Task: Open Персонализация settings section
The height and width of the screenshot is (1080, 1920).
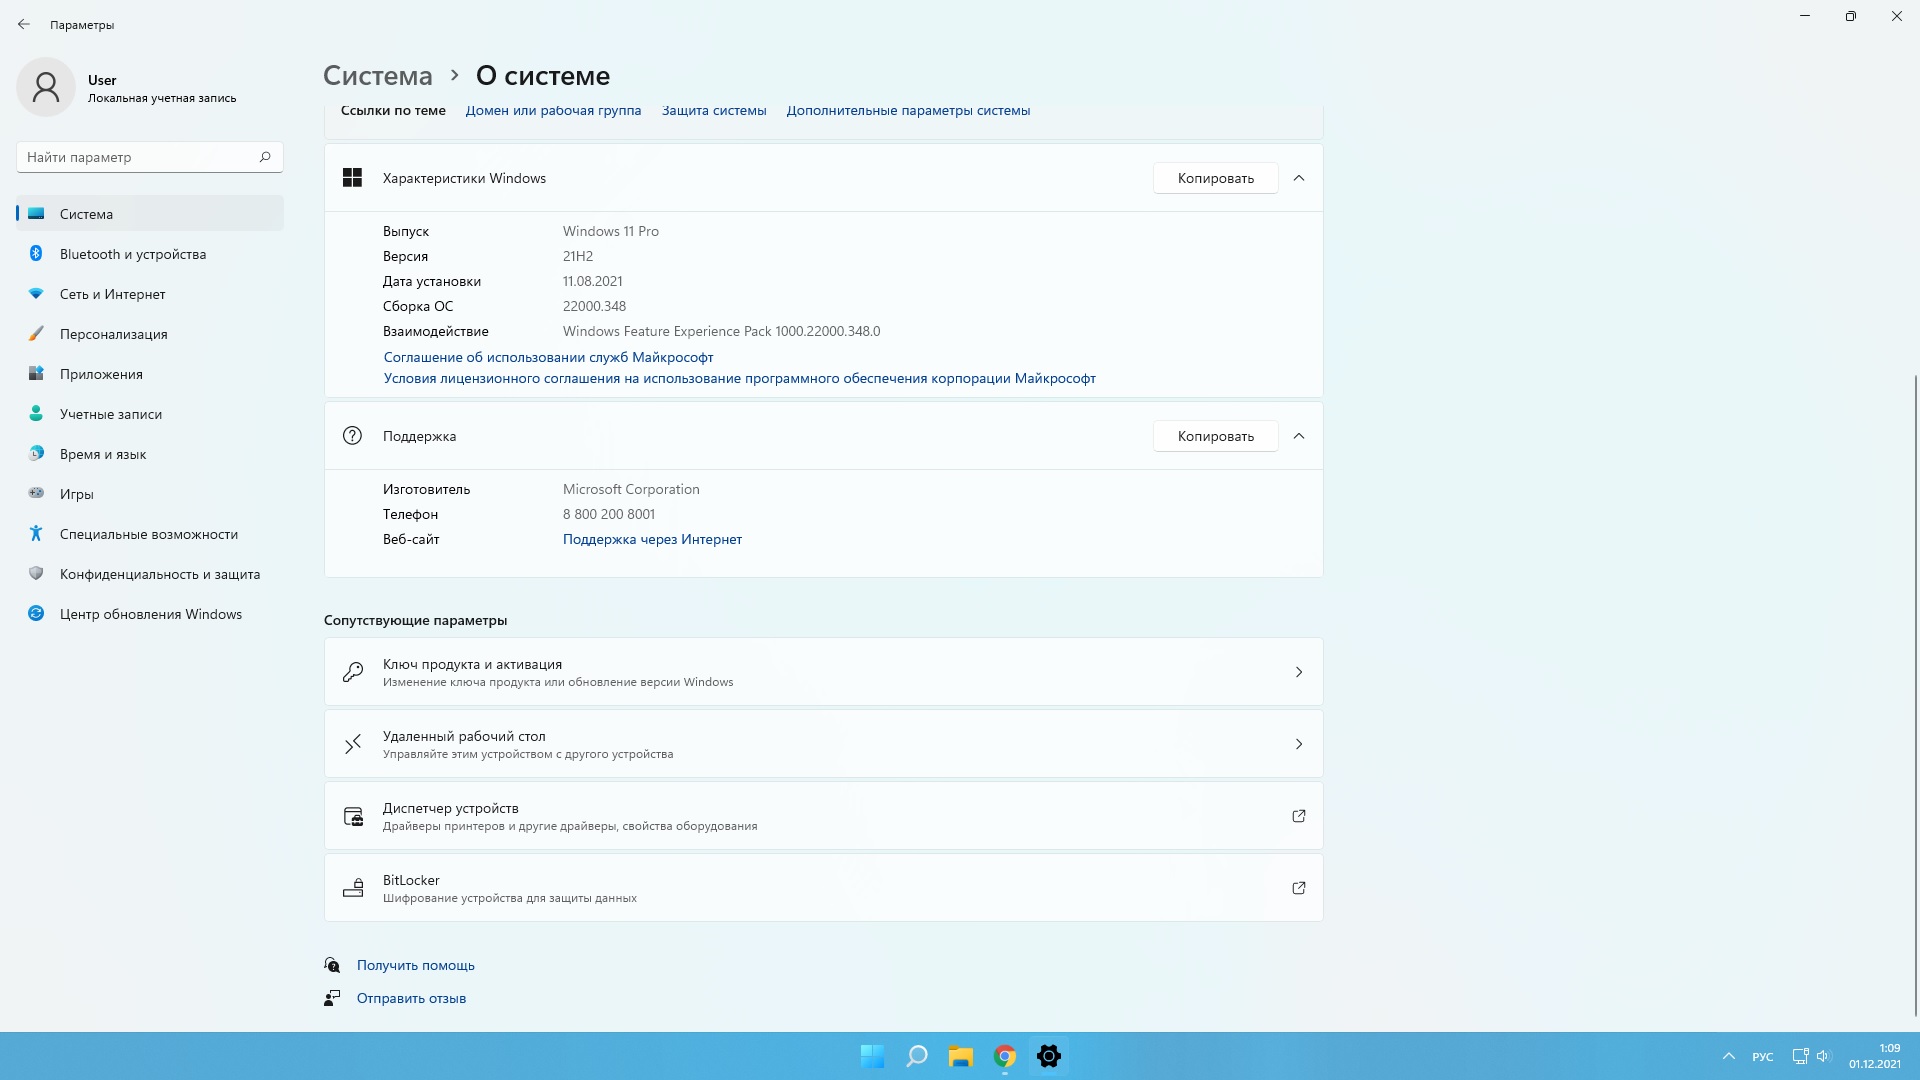Action: click(113, 334)
